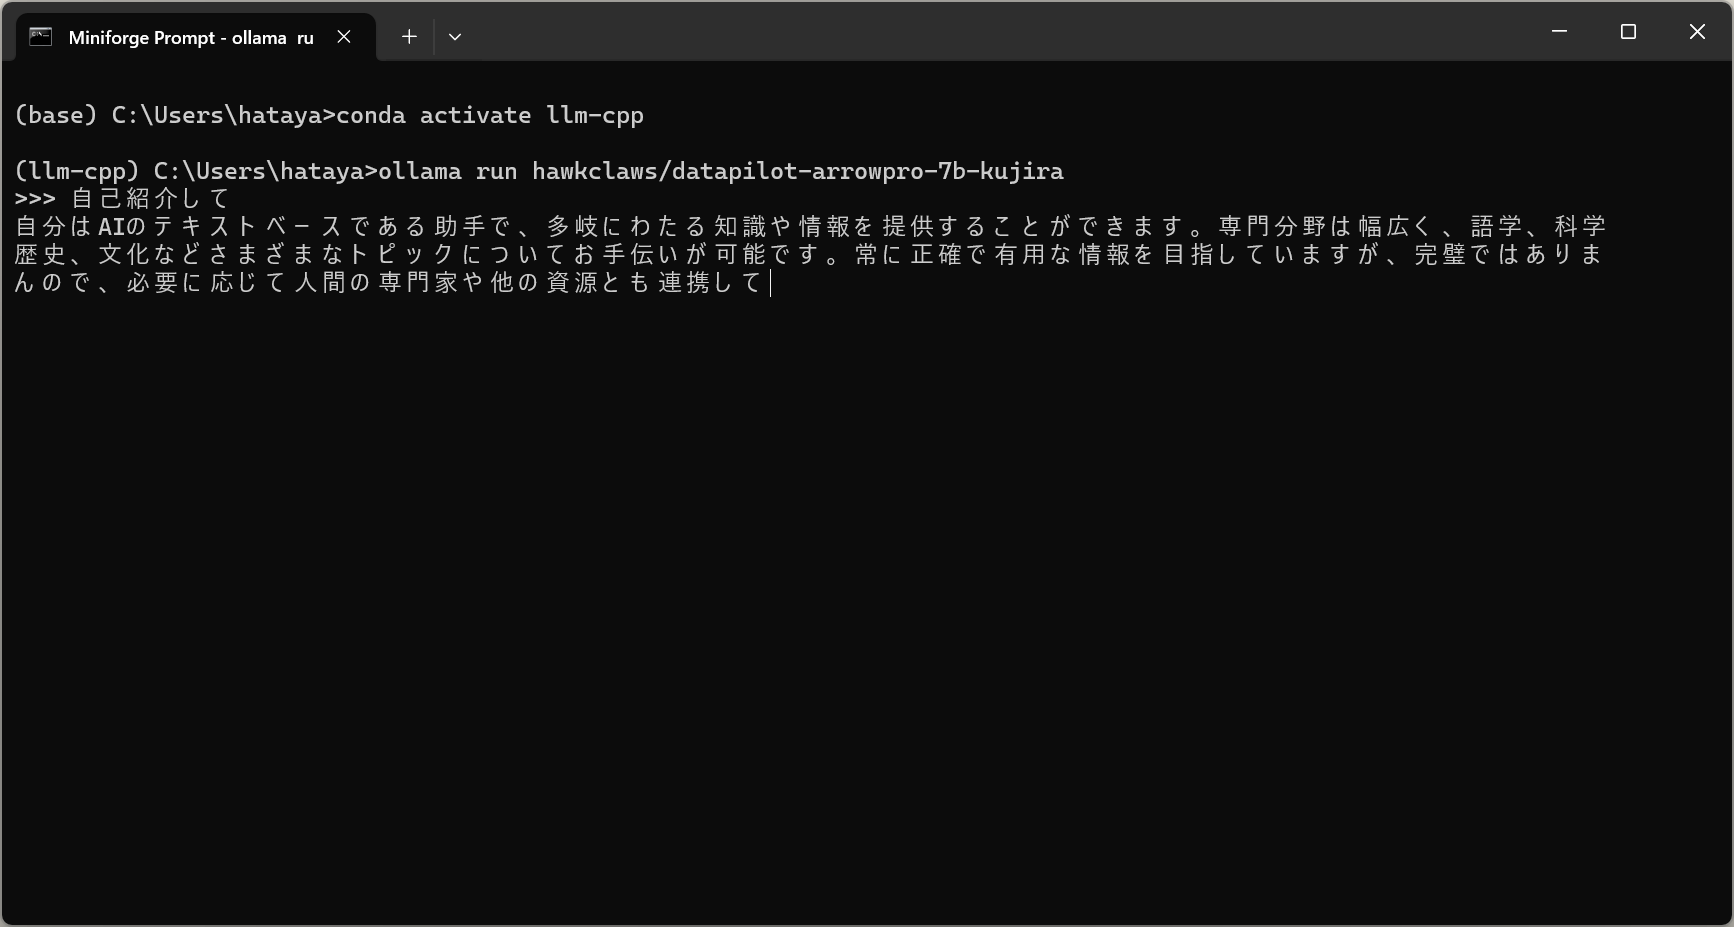Screen dimensions: 1734x927
Task: Click the chevron icon next to the plus button
Action: (x=455, y=36)
